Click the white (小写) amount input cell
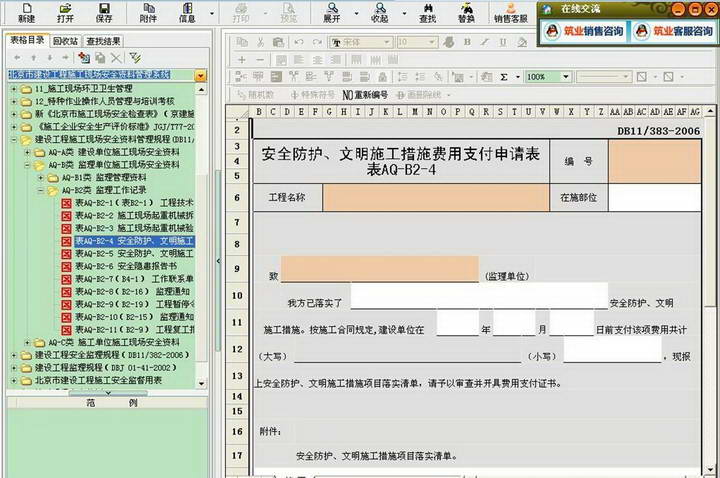Image resolution: width=720 pixels, height=478 pixels. point(612,349)
